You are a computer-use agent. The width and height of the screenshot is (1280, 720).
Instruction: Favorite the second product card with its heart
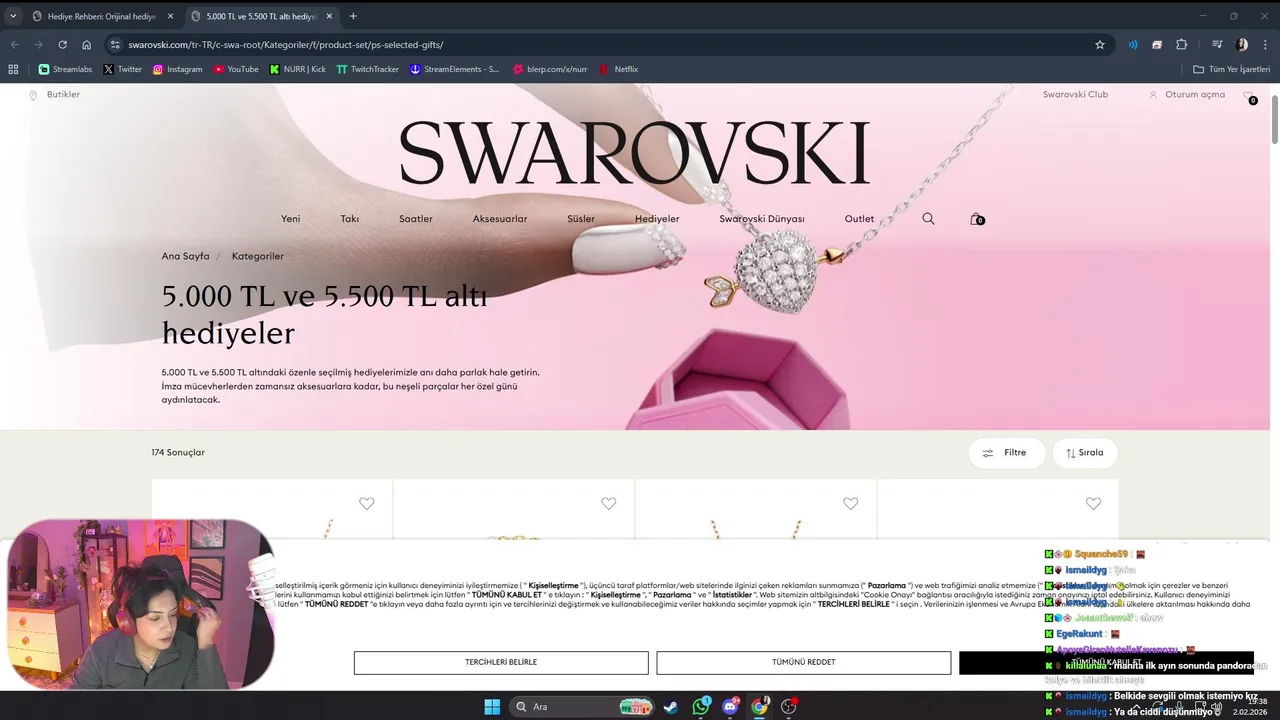tap(608, 504)
